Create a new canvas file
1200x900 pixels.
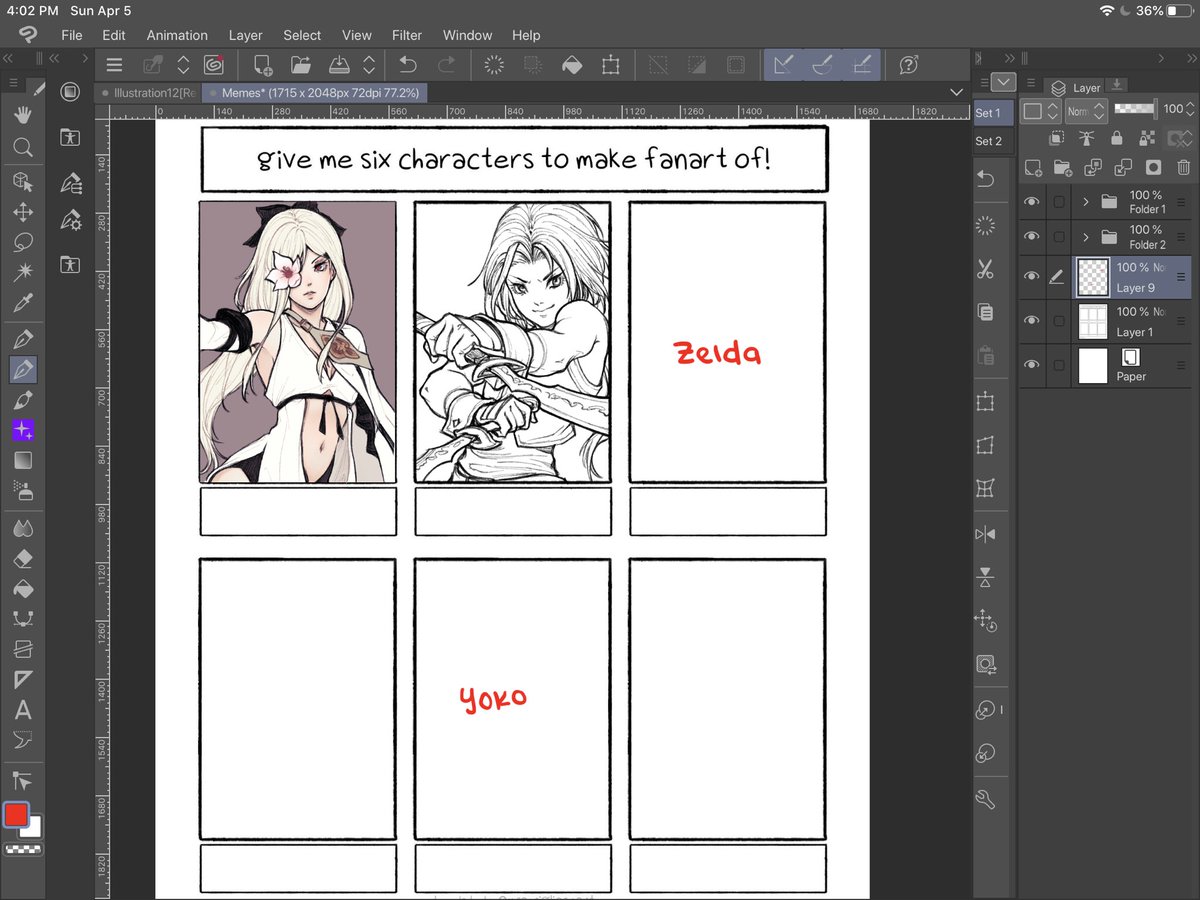[263, 65]
